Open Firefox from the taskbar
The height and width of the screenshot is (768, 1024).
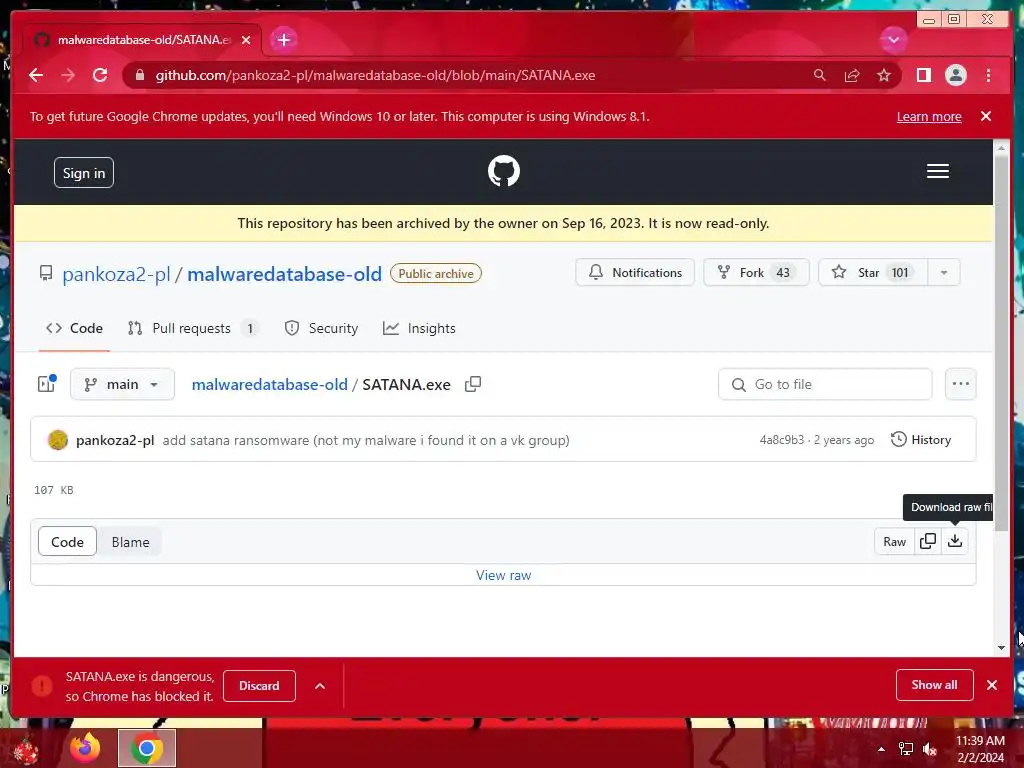pos(85,748)
